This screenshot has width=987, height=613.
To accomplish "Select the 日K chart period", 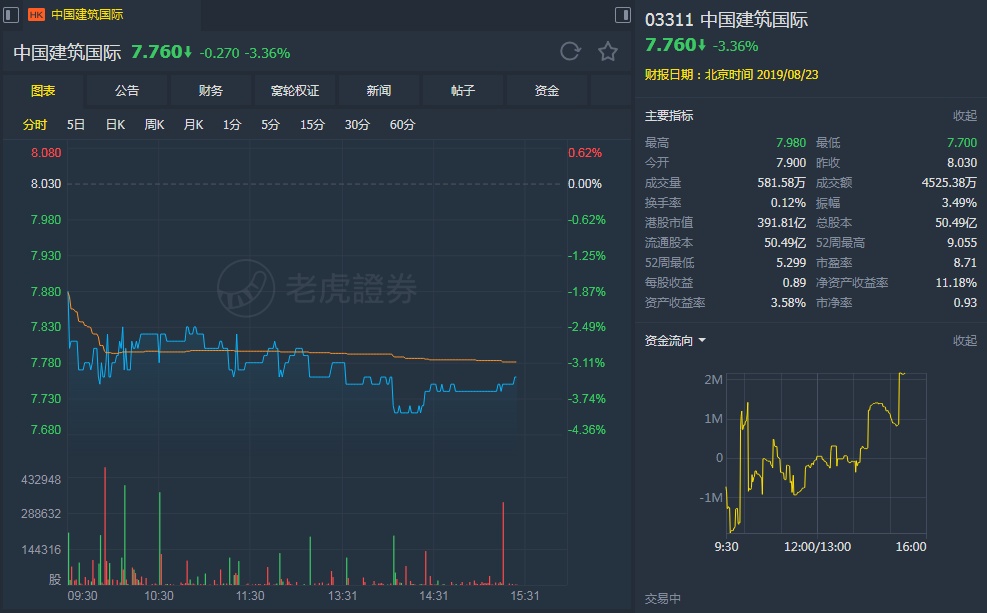I will (x=115, y=125).
